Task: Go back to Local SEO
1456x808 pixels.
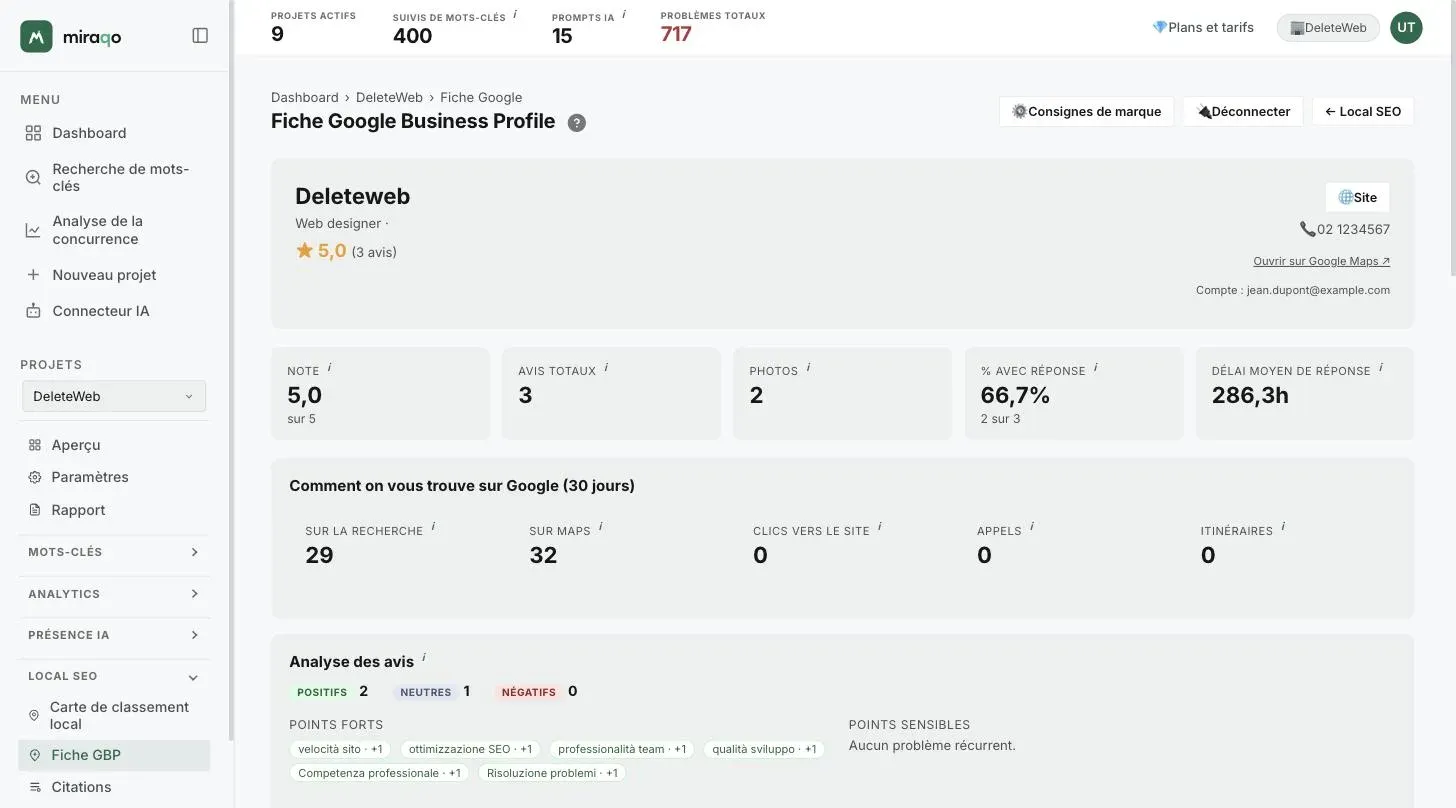Action: [1363, 111]
